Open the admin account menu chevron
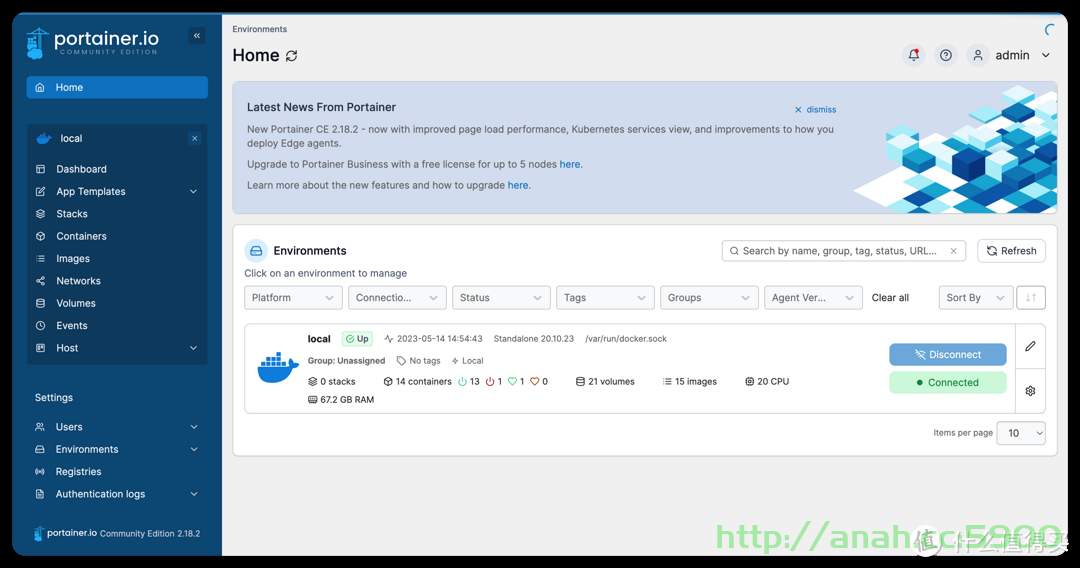The height and width of the screenshot is (568, 1080). pyautogui.click(x=1046, y=55)
